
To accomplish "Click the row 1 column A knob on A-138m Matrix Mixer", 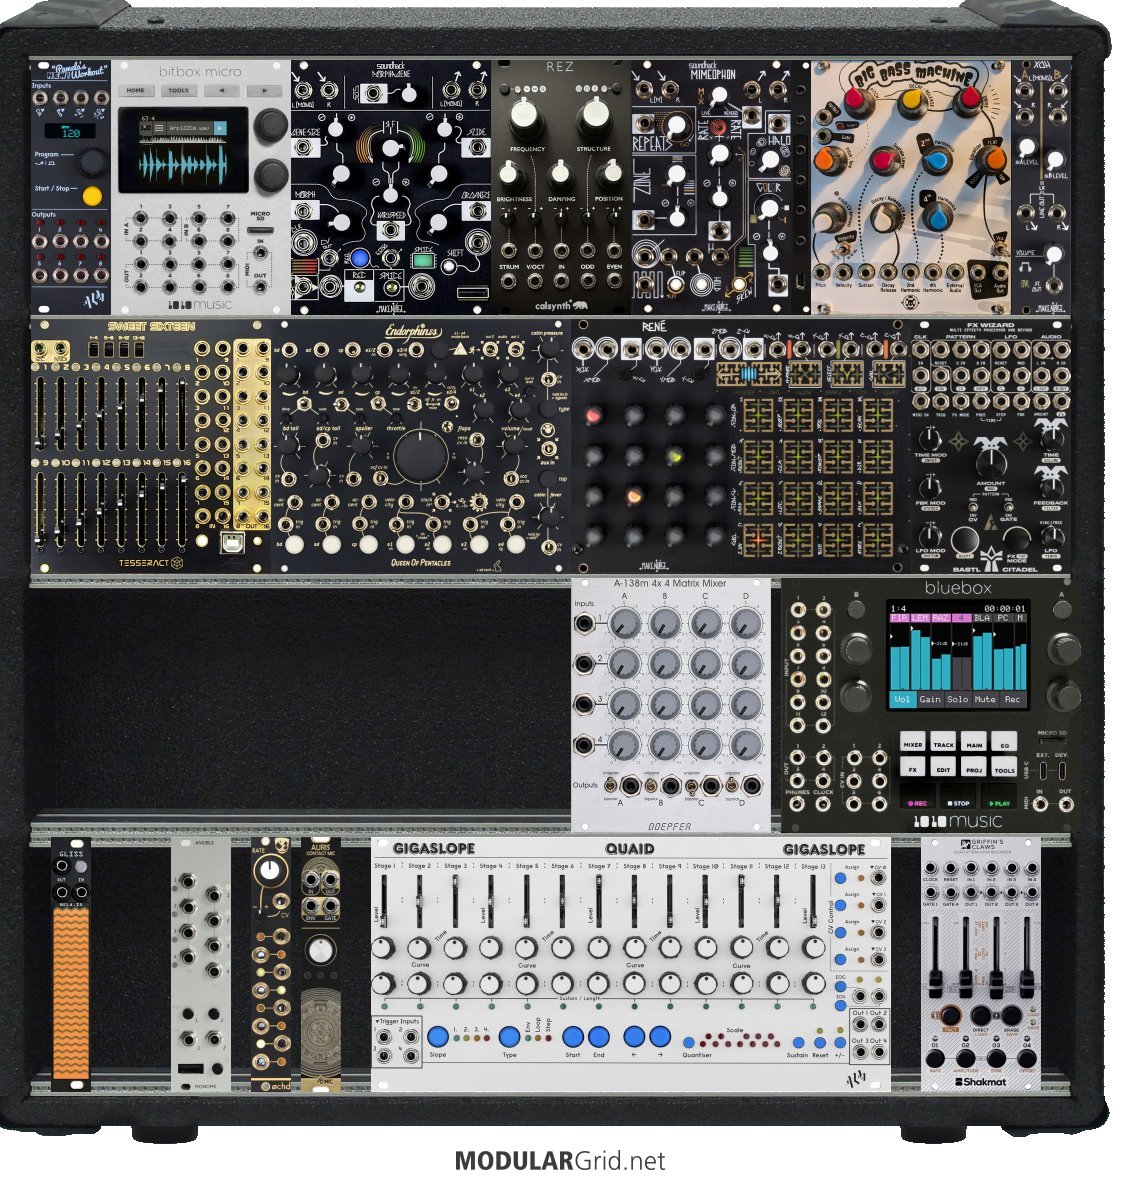I will pos(624,623).
